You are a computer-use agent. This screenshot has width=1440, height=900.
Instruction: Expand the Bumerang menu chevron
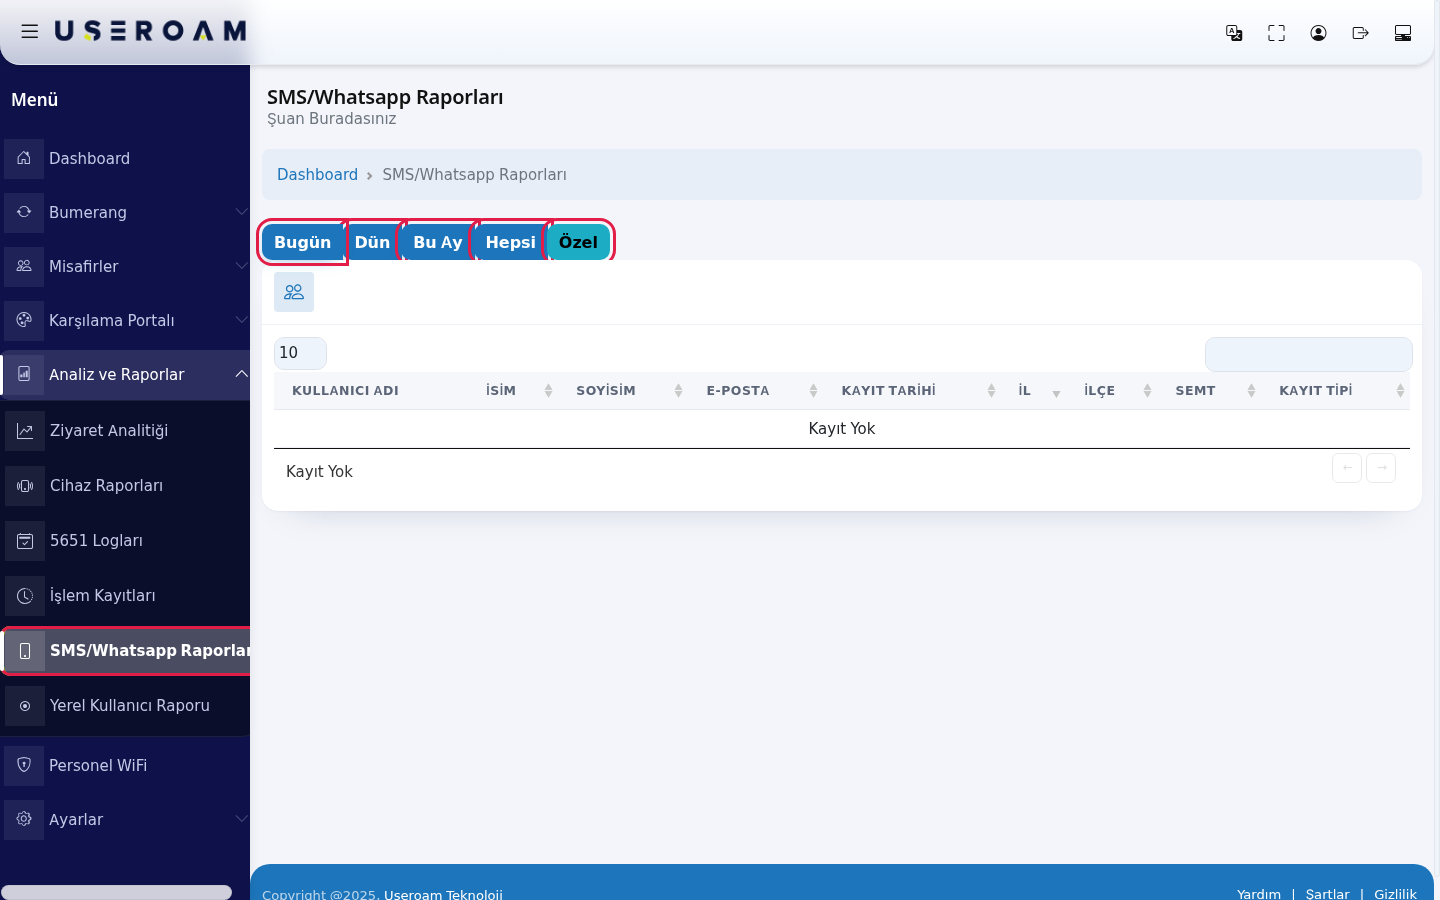241,212
